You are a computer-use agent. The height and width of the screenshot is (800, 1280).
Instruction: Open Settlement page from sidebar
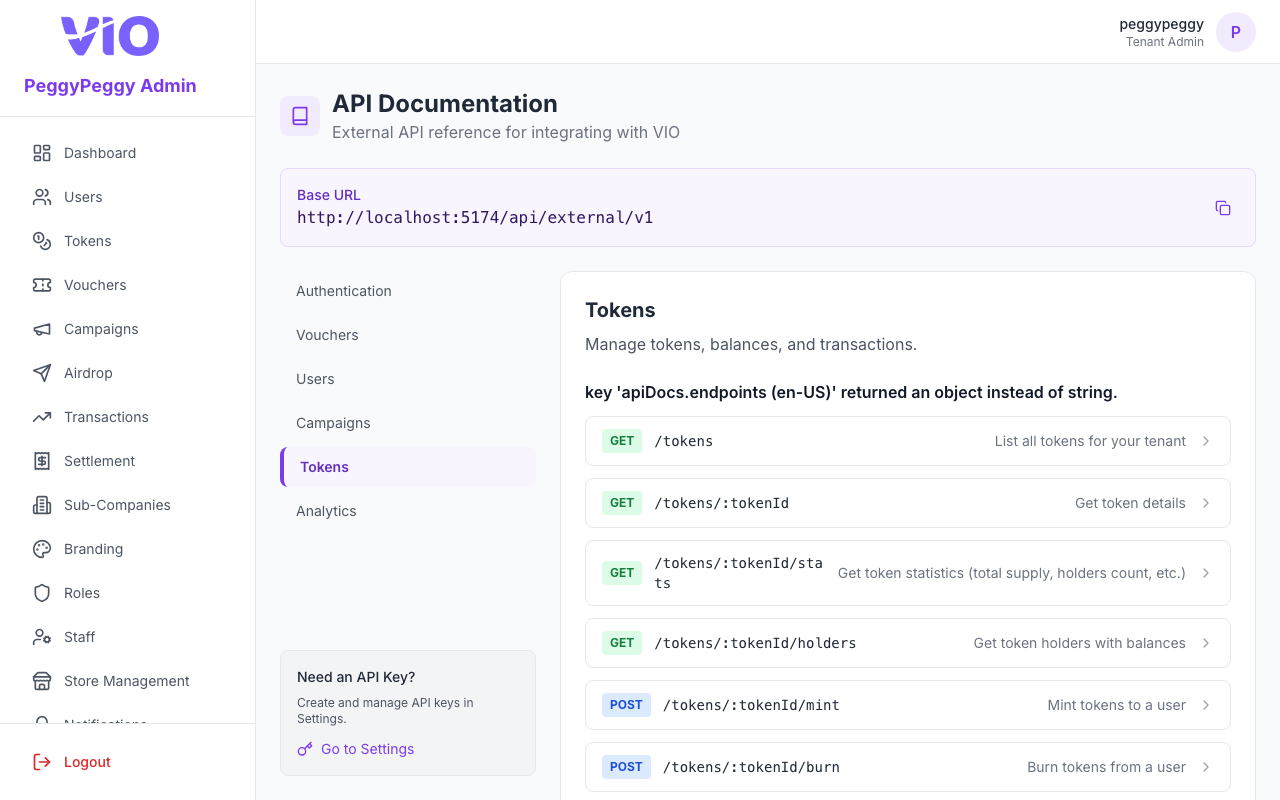pos(128,461)
